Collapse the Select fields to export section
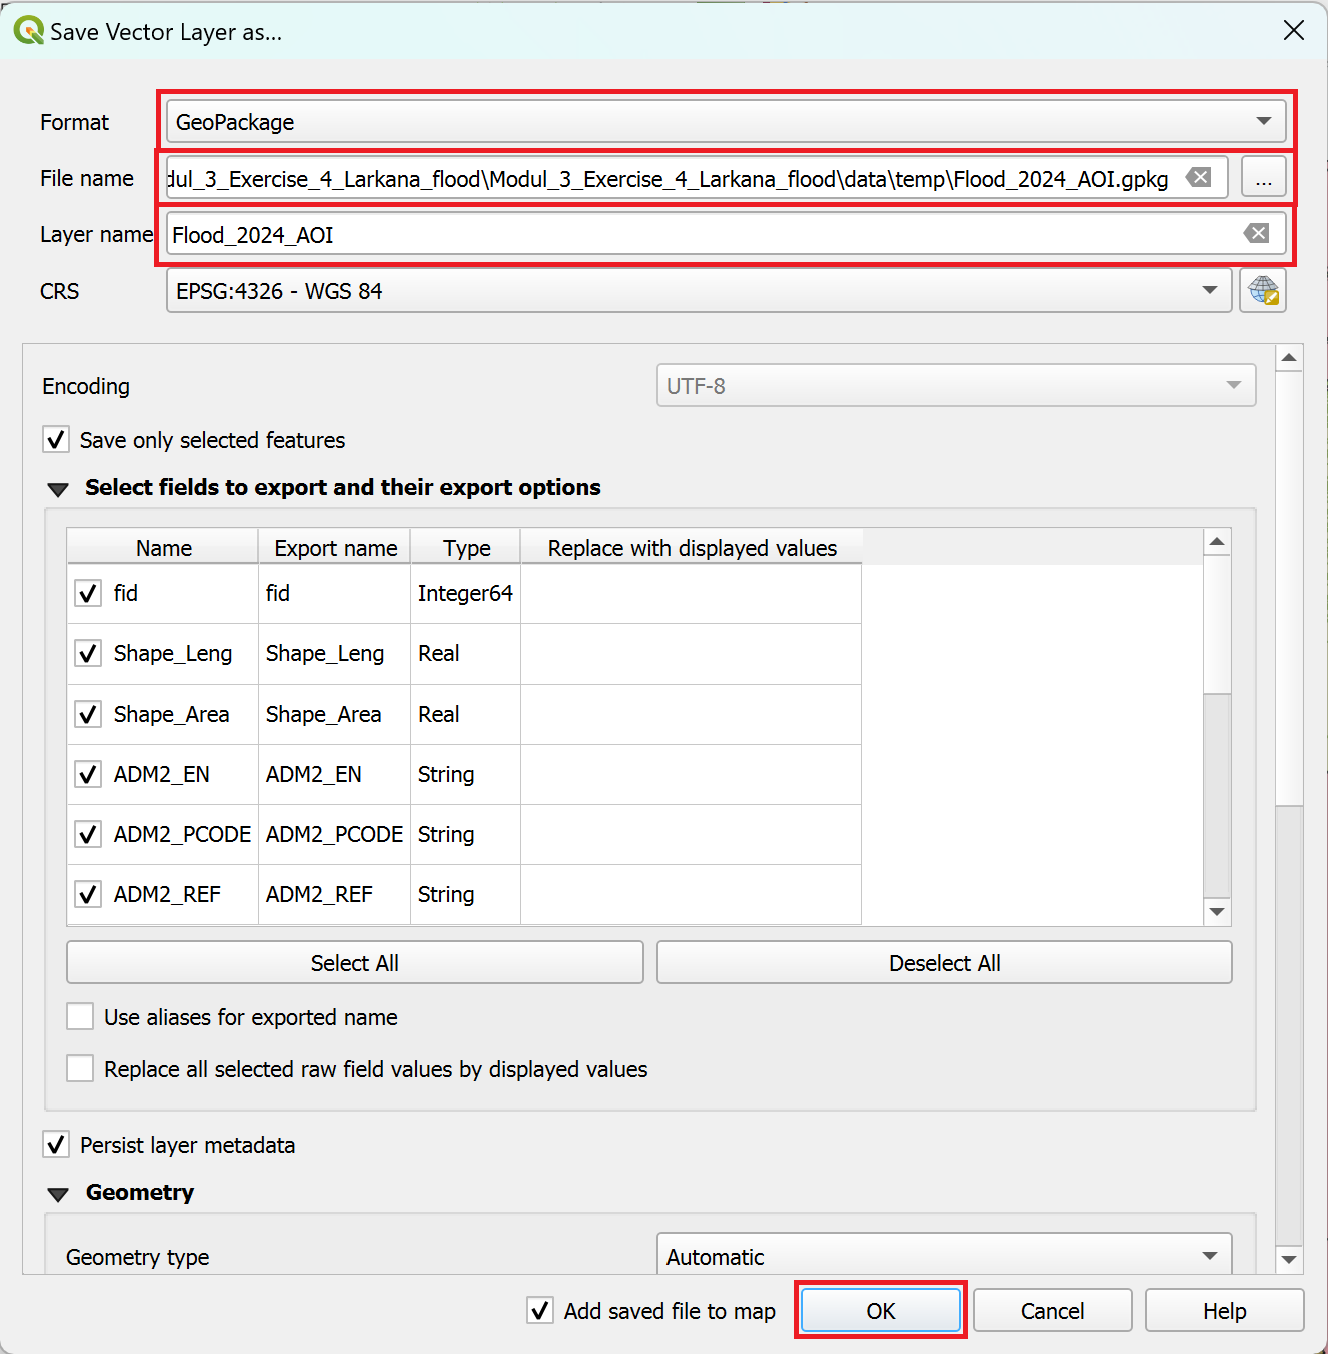 (x=58, y=489)
